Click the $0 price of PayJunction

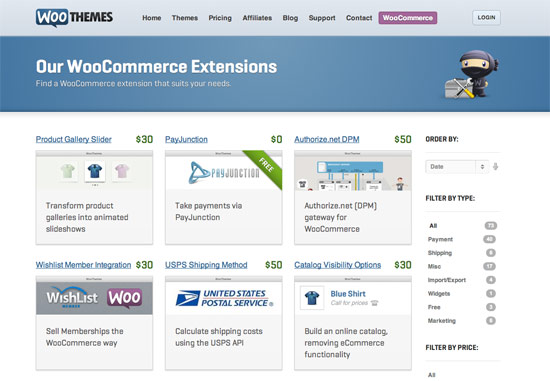(x=276, y=139)
